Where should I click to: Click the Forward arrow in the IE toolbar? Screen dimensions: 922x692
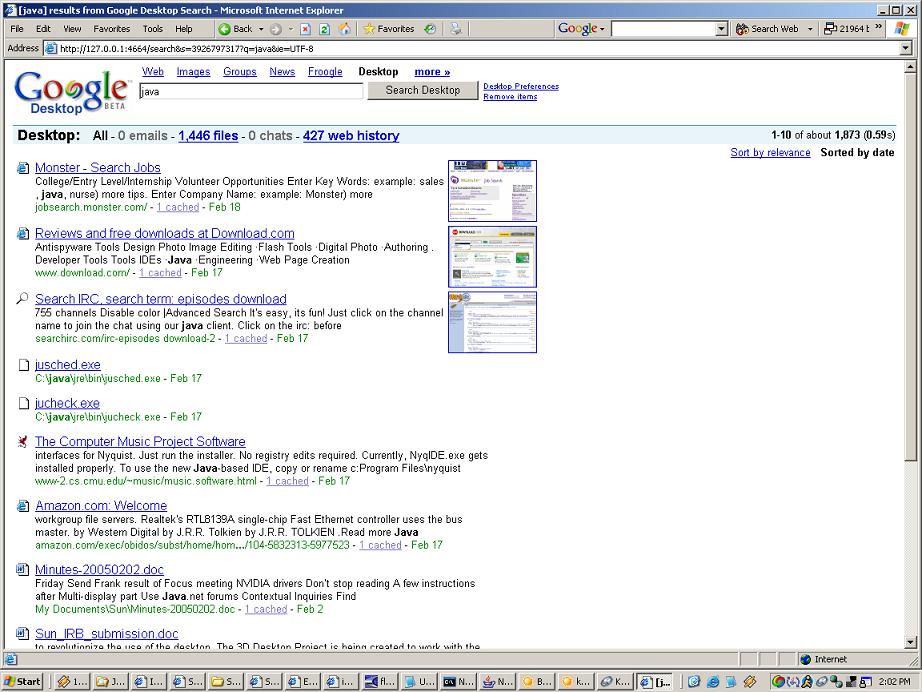[275, 29]
